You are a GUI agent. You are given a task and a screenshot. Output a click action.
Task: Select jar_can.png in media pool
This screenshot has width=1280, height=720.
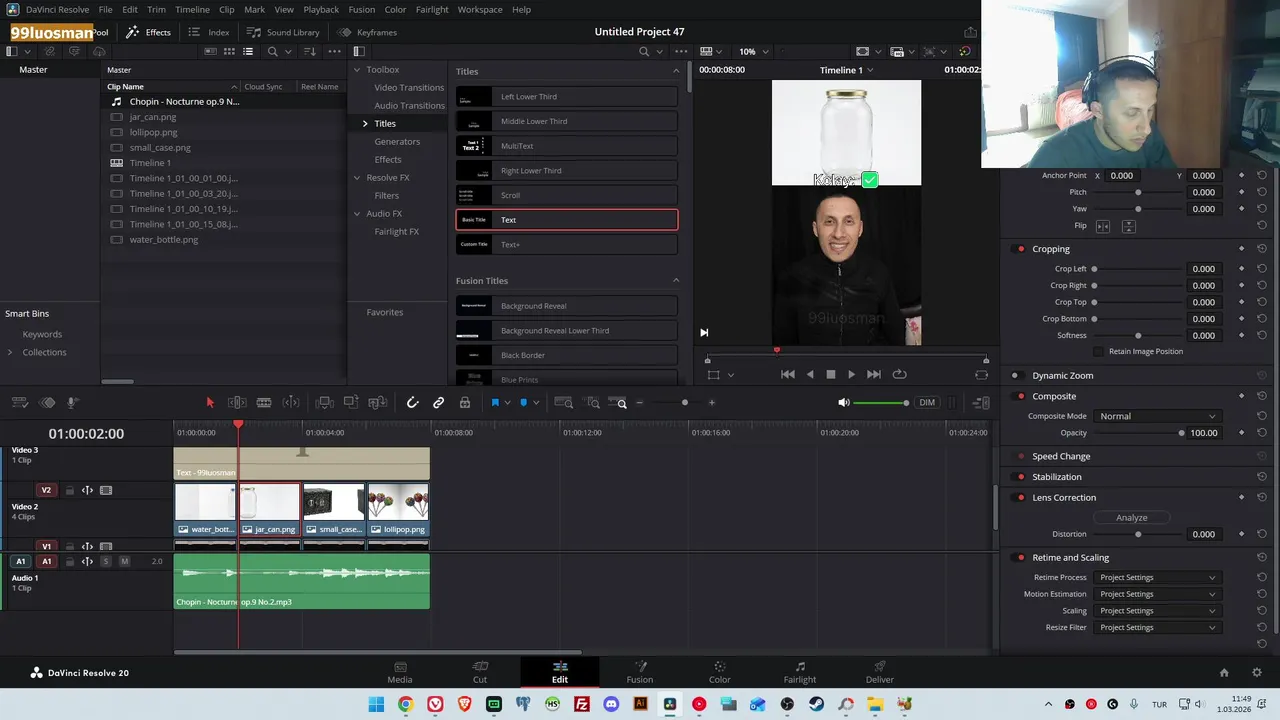coord(153,117)
